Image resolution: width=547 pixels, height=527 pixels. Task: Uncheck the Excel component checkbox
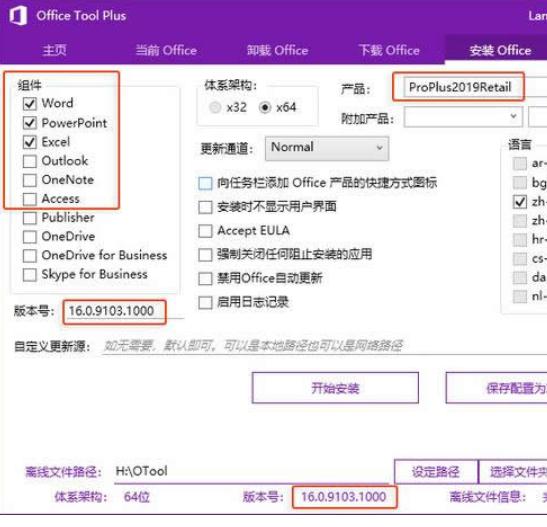click(x=30, y=142)
